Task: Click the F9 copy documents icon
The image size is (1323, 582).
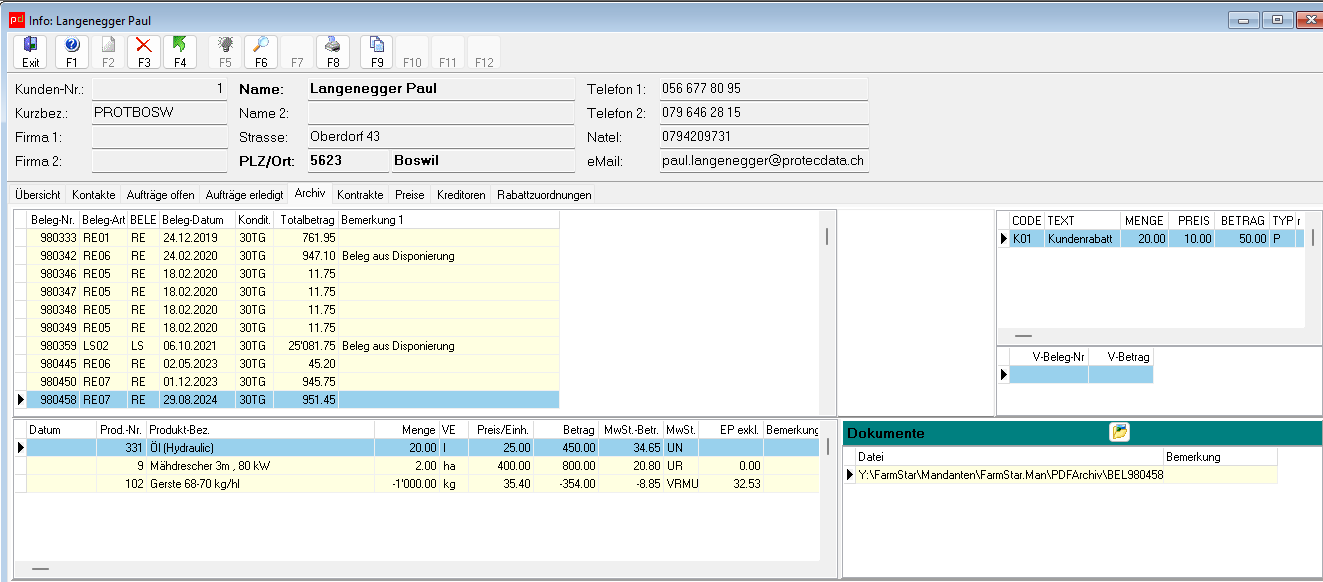Action: pos(377,51)
